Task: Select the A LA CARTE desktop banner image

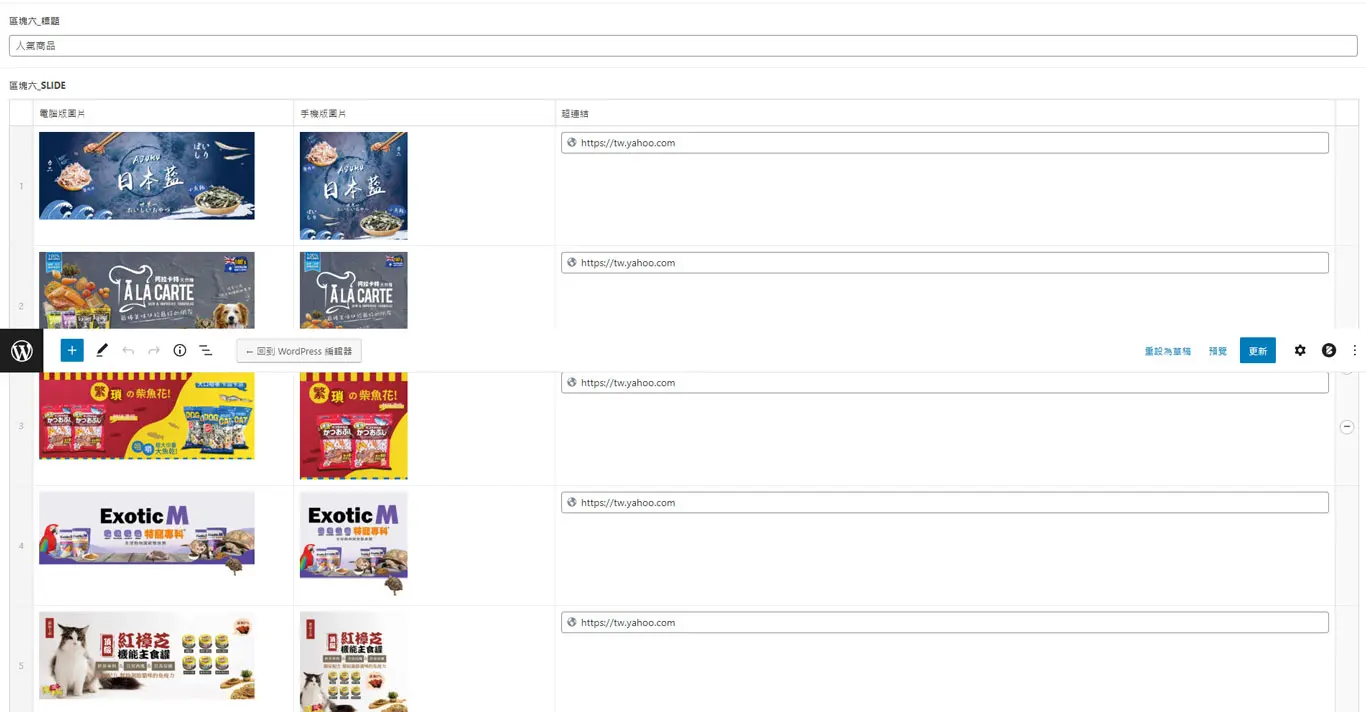Action: tap(147, 290)
